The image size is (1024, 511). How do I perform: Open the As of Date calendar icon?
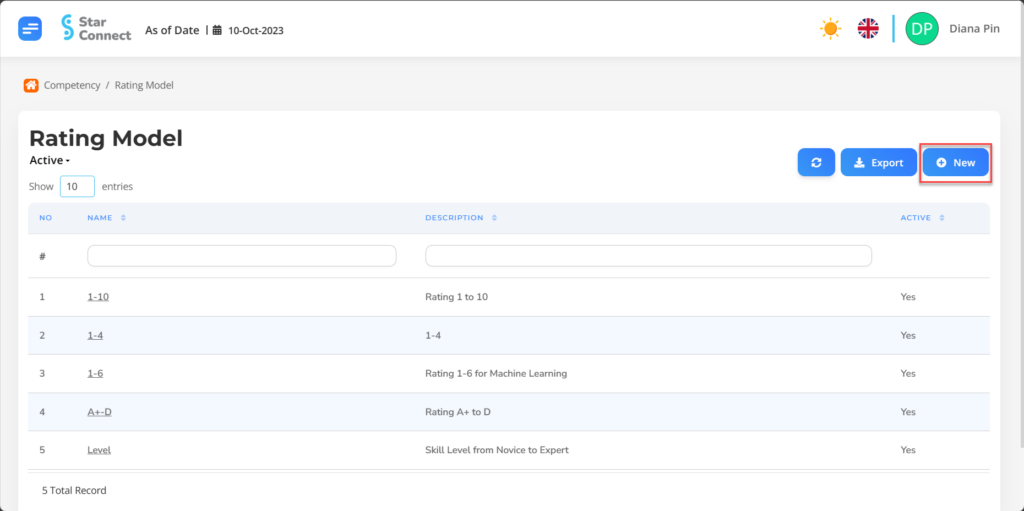(x=217, y=30)
